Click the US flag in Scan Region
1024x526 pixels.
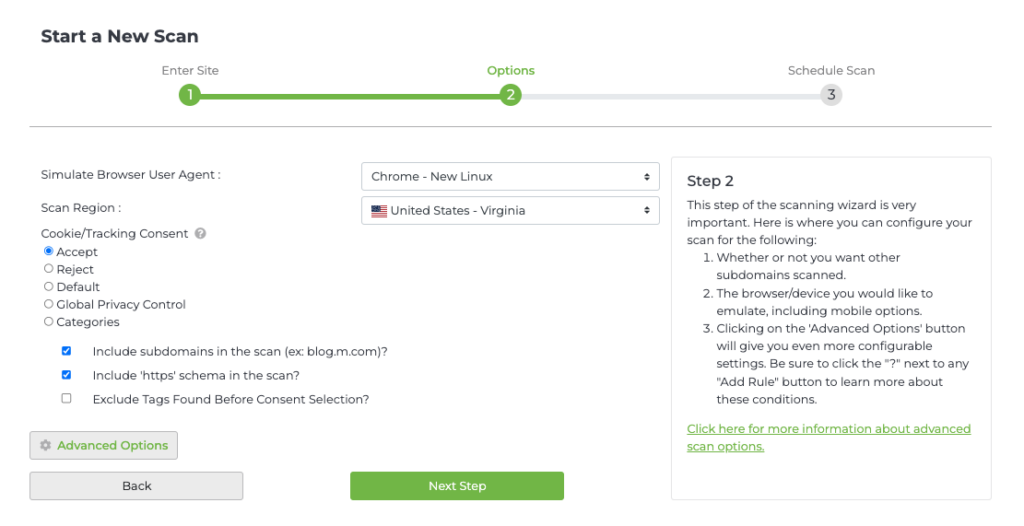(x=379, y=211)
